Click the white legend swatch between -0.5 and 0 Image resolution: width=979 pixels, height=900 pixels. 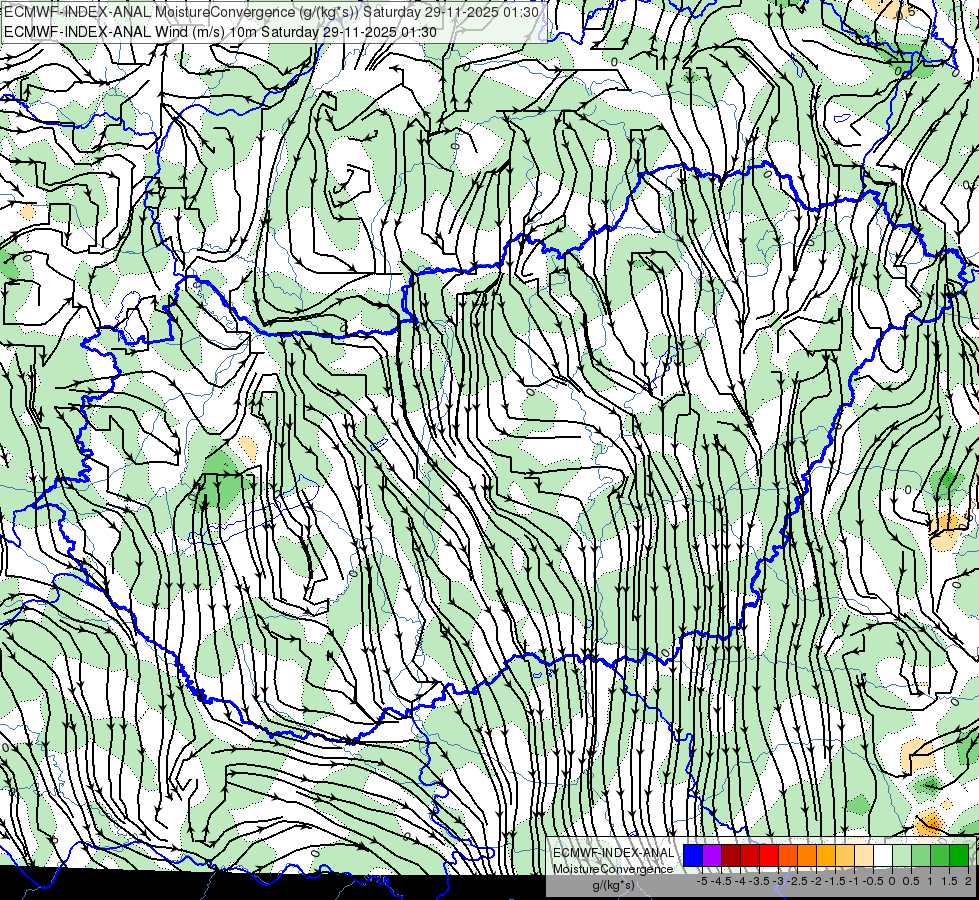pyautogui.click(x=883, y=855)
